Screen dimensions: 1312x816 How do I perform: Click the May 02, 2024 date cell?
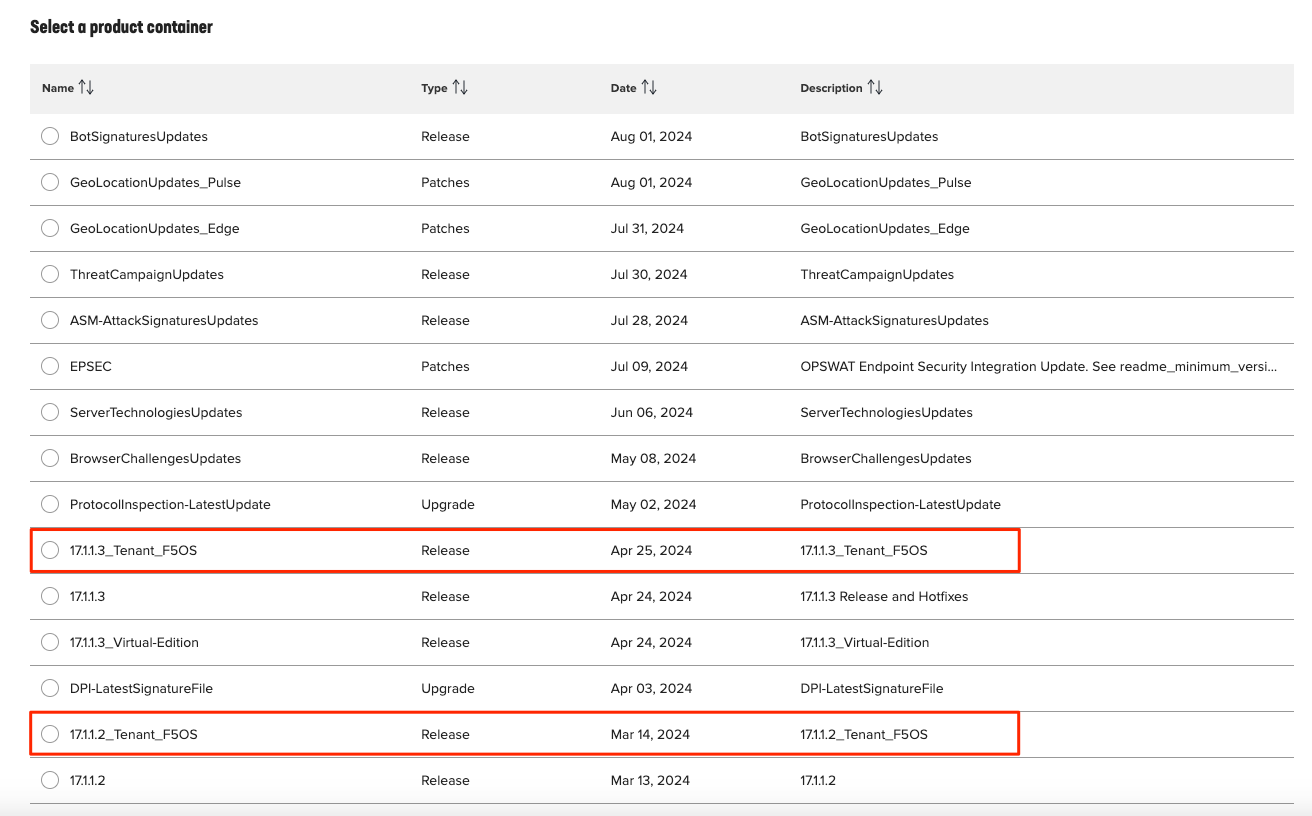(653, 504)
